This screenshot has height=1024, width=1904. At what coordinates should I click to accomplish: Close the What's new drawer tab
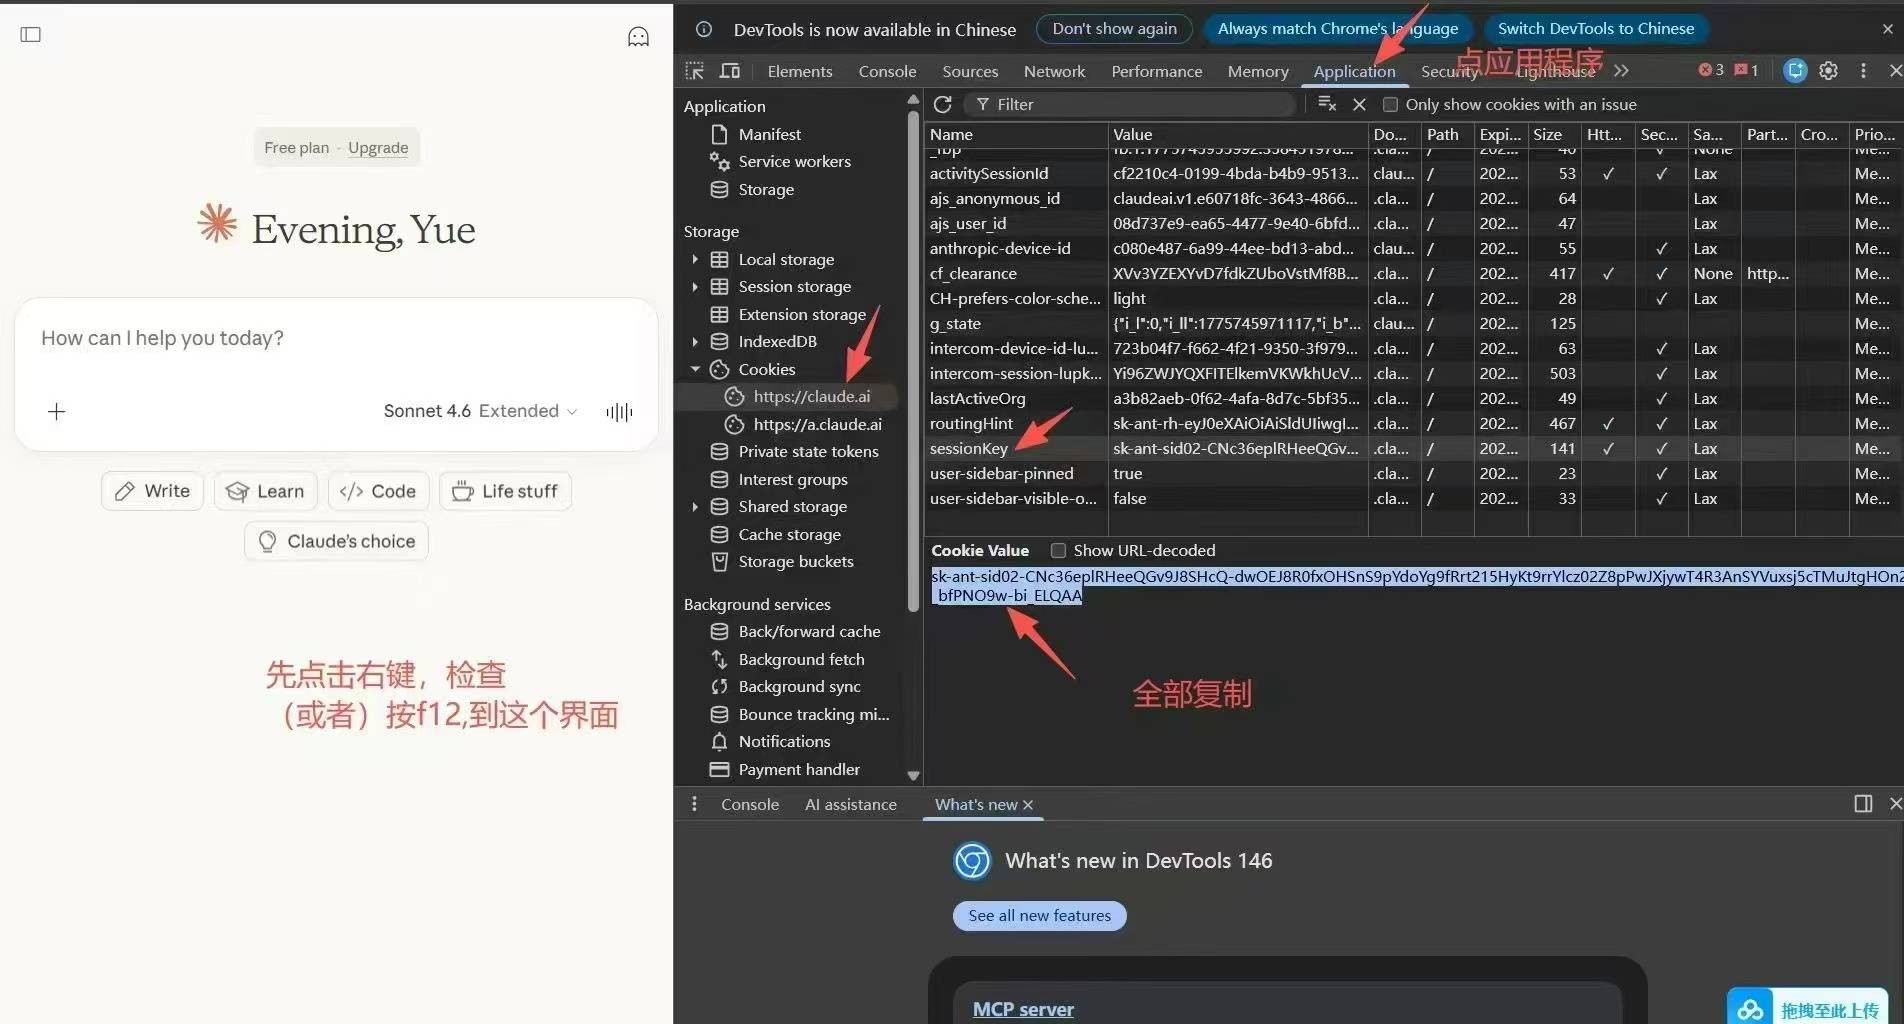coord(1028,805)
